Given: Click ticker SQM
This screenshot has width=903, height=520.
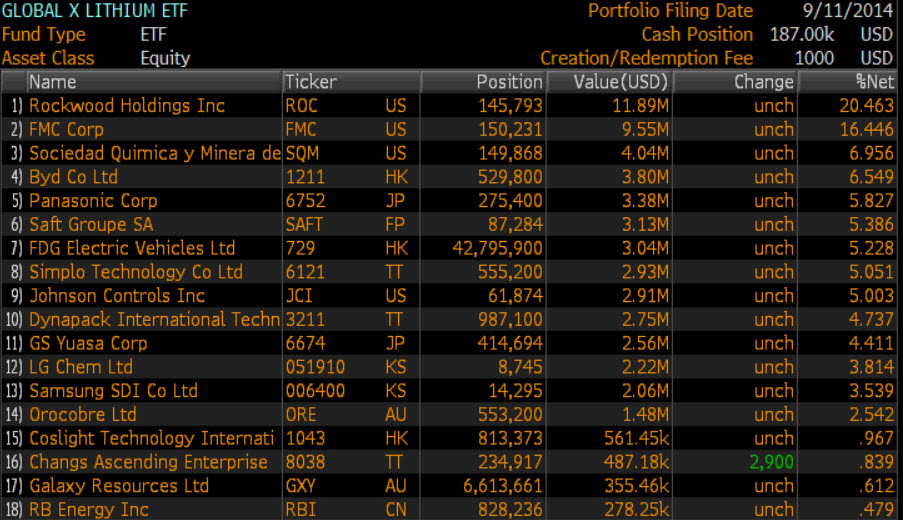Looking at the screenshot, I should [x=302, y=153].
